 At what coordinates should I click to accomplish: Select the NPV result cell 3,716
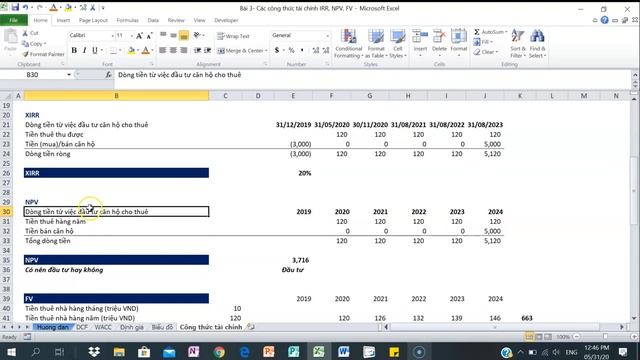[293, 260]
